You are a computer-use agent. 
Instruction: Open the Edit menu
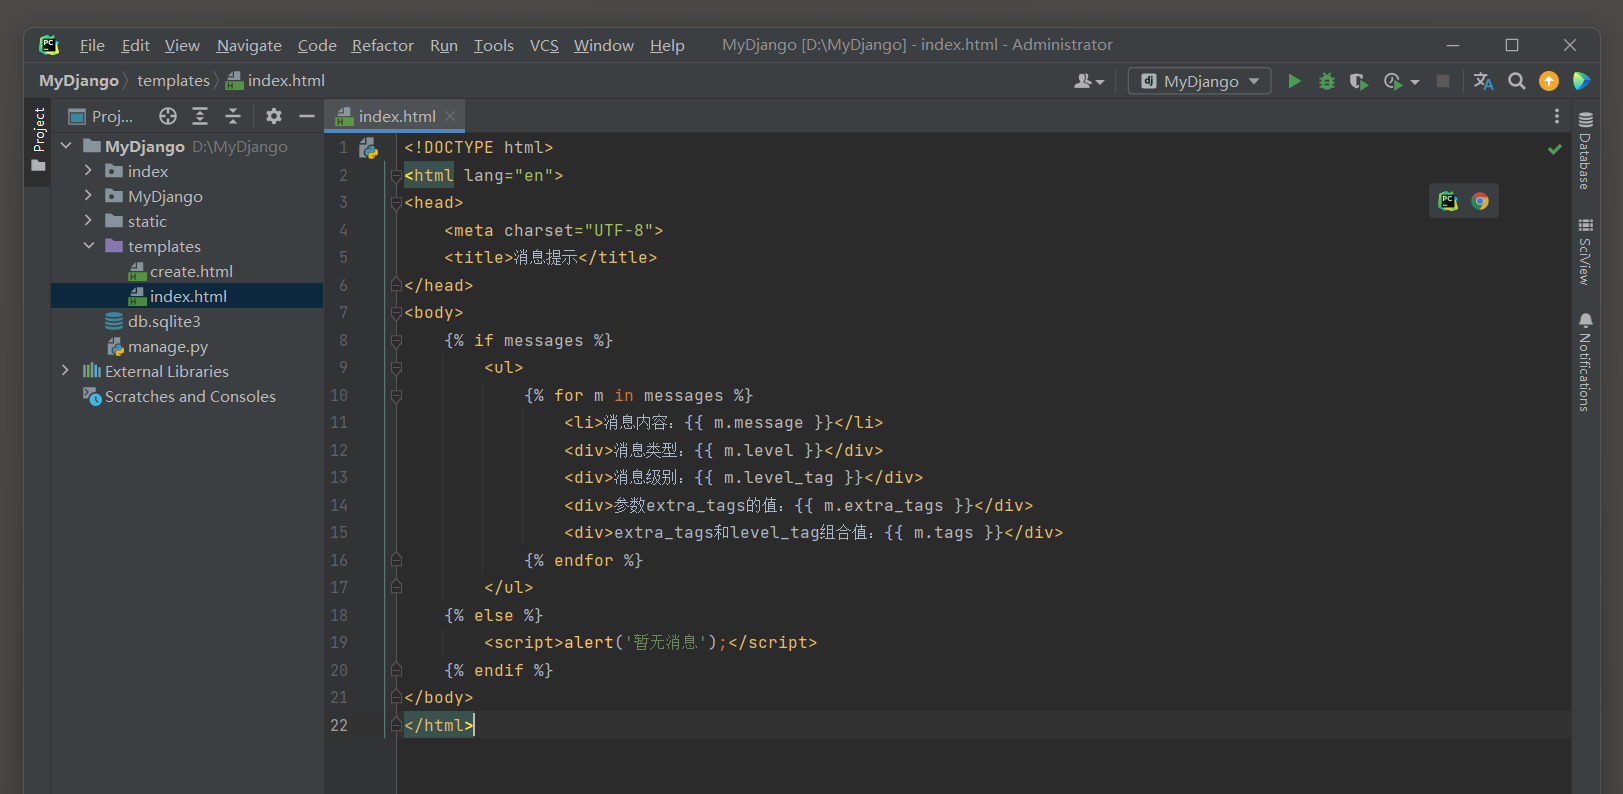coord(135,45)
